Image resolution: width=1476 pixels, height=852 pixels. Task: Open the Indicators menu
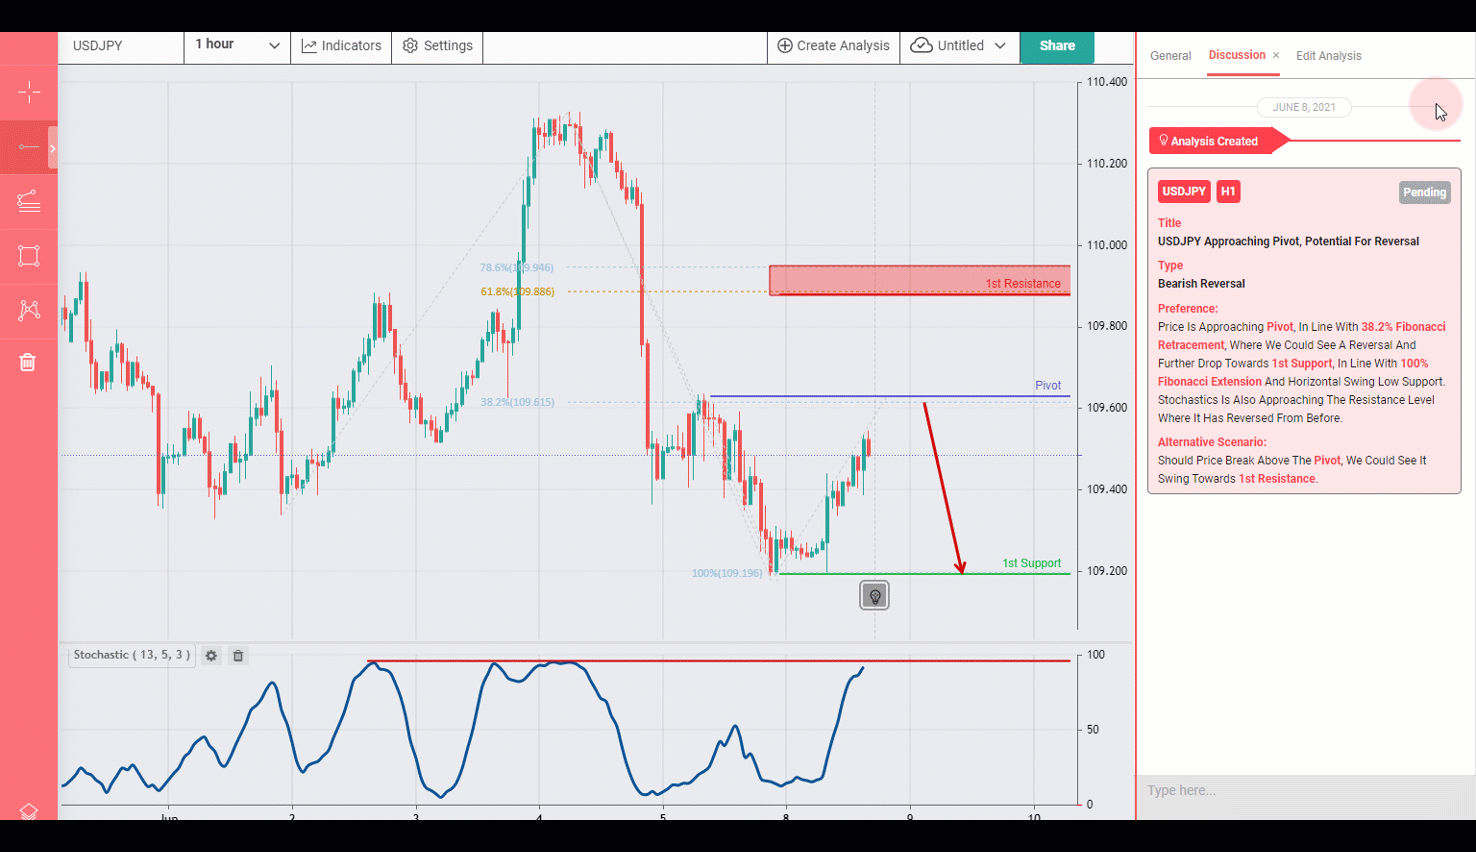pyautogui.click(x=341, y=46)
